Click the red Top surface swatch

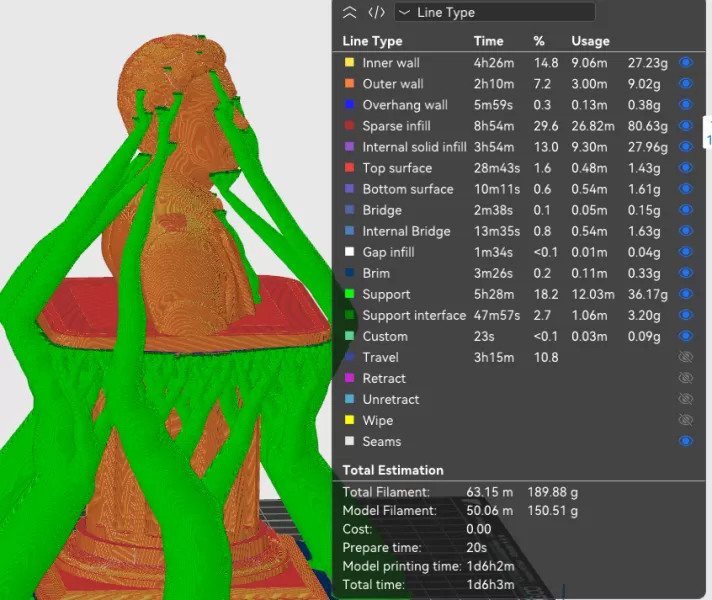349,168
